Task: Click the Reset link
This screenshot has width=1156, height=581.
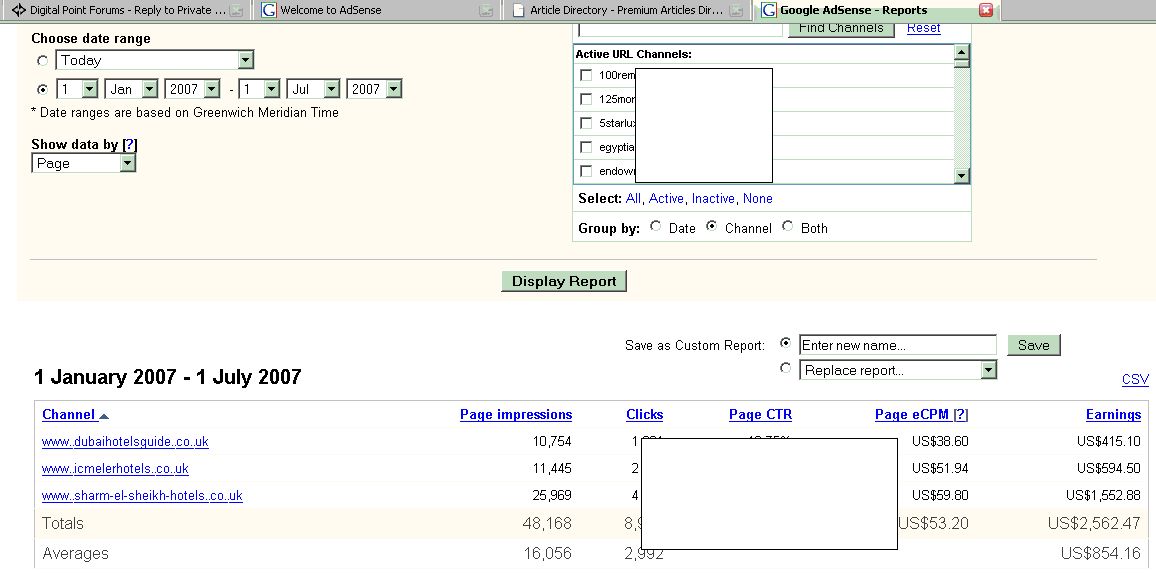Action: (924, 28)
